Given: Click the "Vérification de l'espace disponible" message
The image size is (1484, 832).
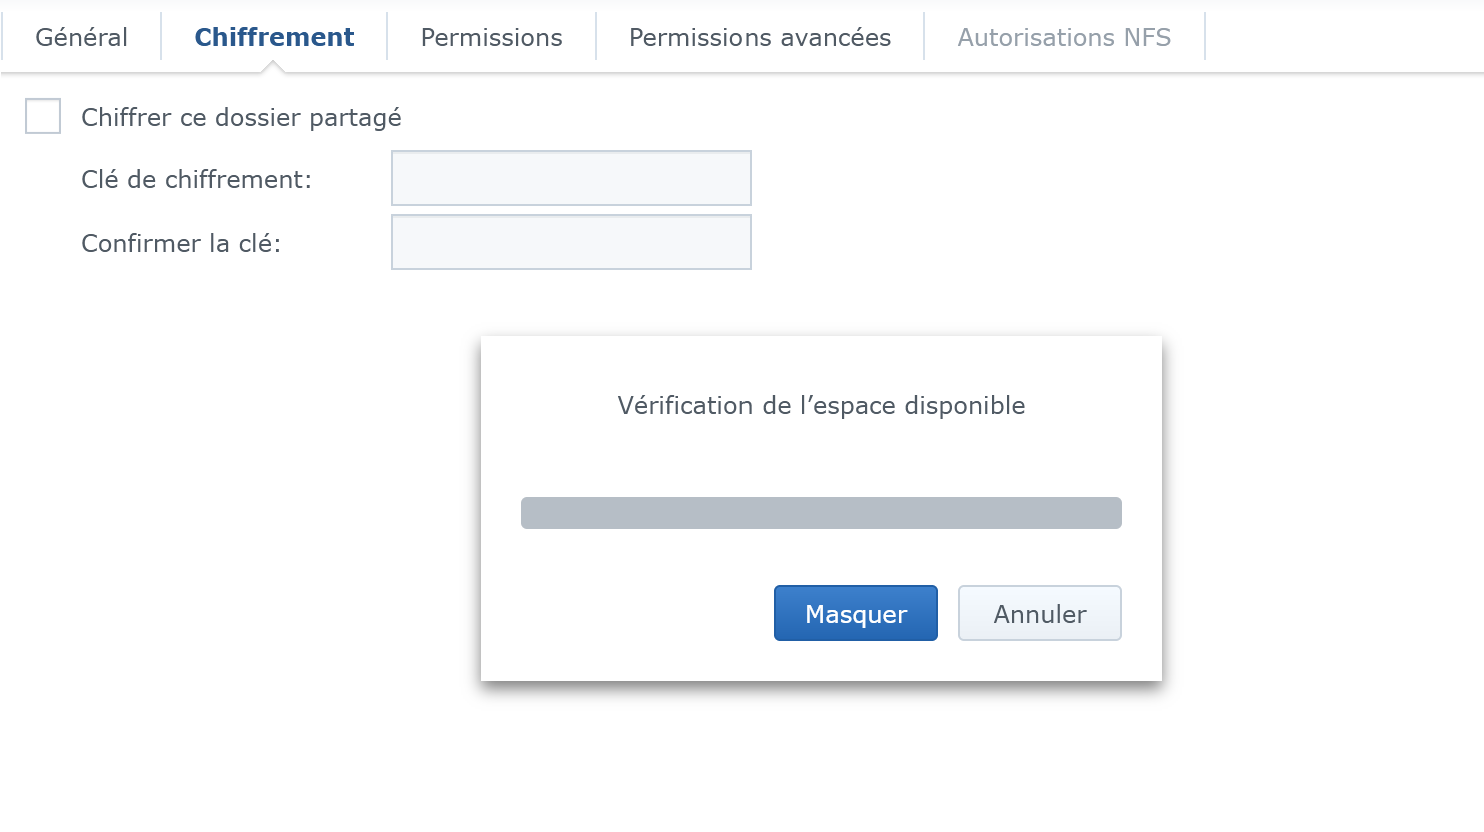Looking at the screenshot, I should (821, 406).
